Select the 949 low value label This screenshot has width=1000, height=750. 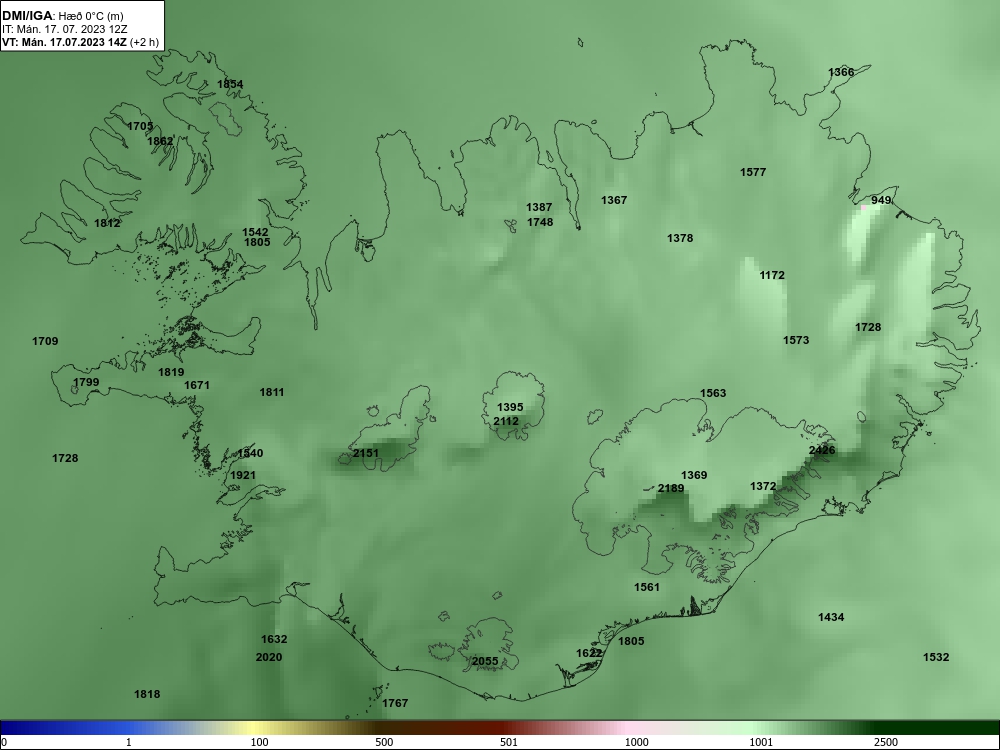click(881, 200)
